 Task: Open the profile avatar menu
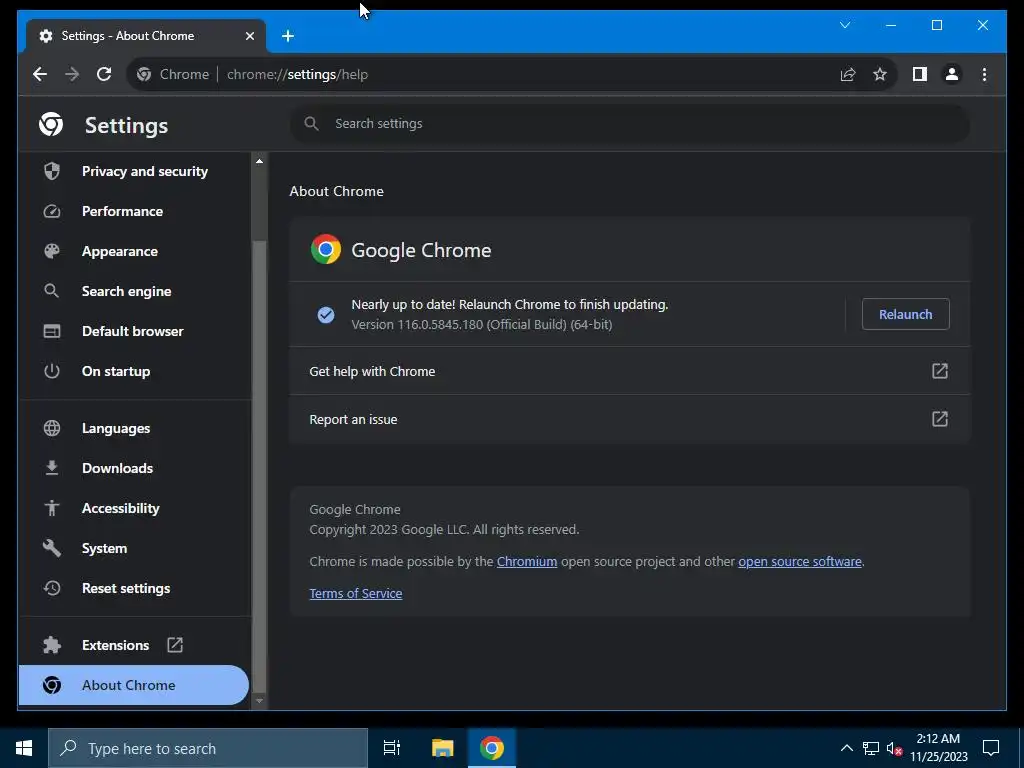pos(952,74)
